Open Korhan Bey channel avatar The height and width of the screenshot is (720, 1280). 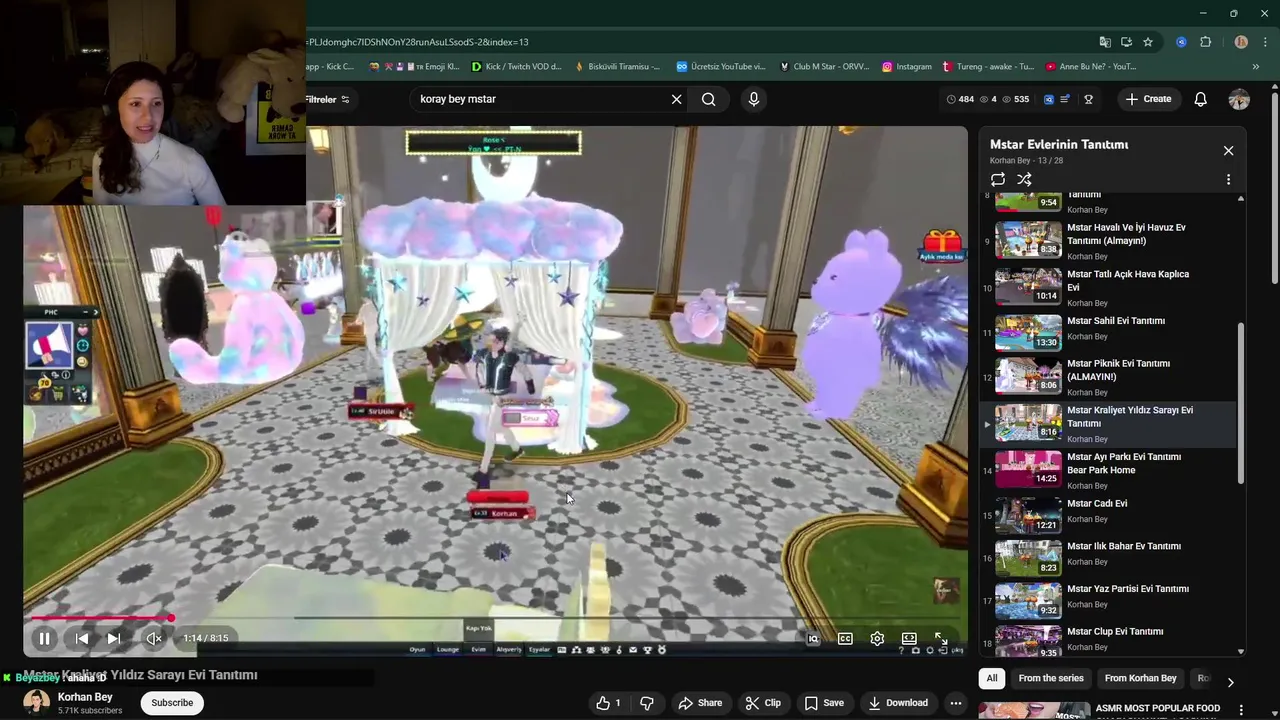[37, 703]
